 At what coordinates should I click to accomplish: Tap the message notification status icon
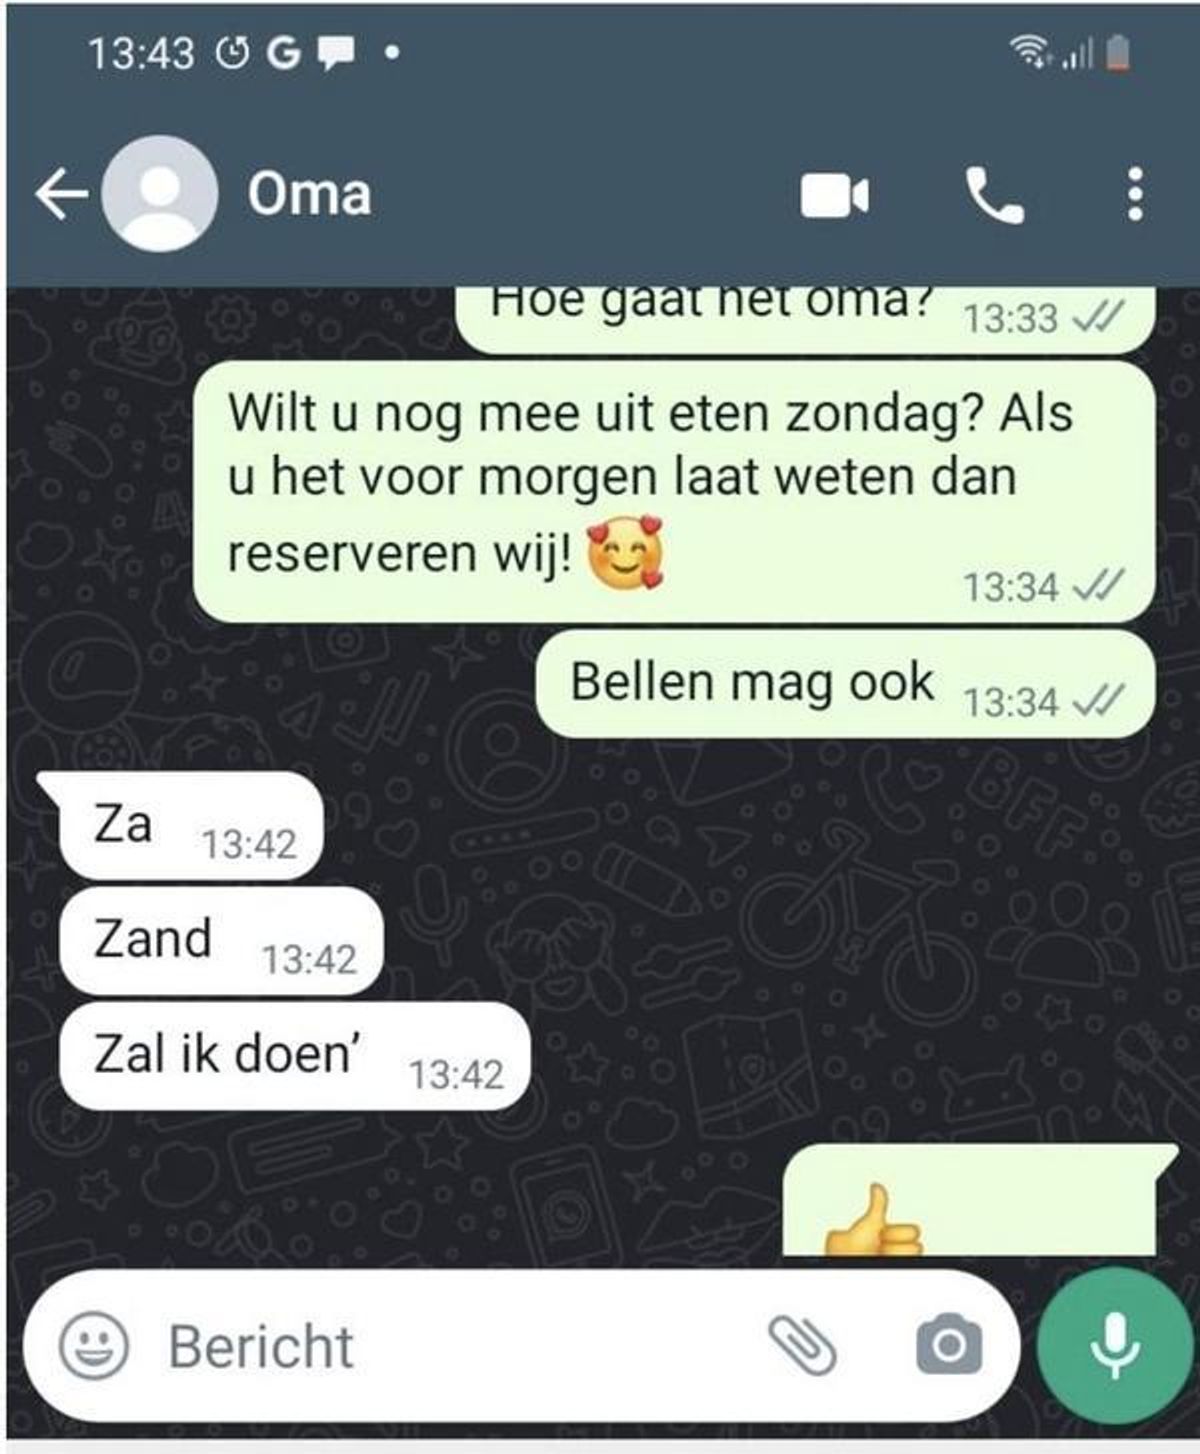click(x=337, y=54)
